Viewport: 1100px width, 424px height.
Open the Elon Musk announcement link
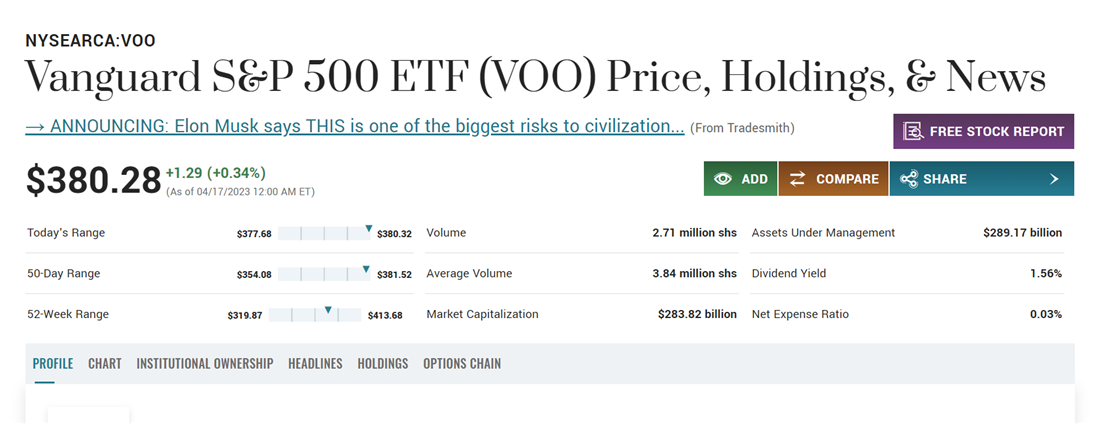pos(355,127)
